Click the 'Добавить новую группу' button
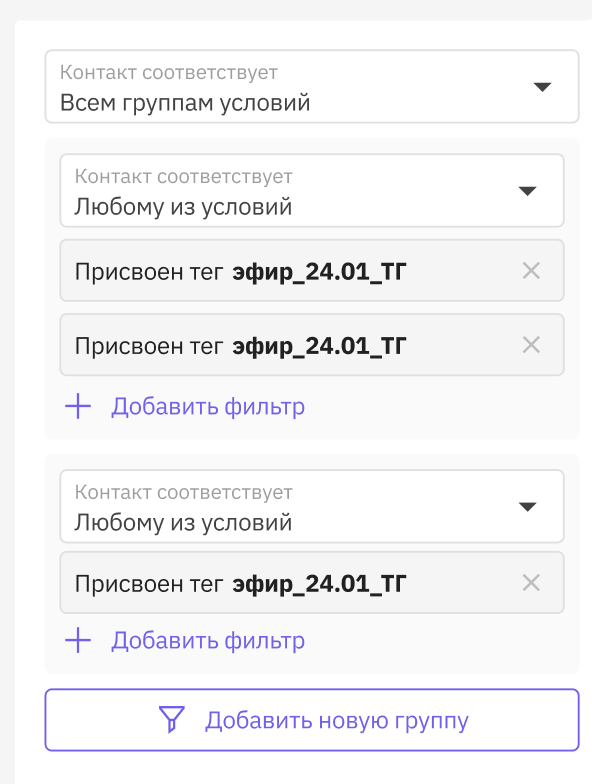 (x=312, y=720)
